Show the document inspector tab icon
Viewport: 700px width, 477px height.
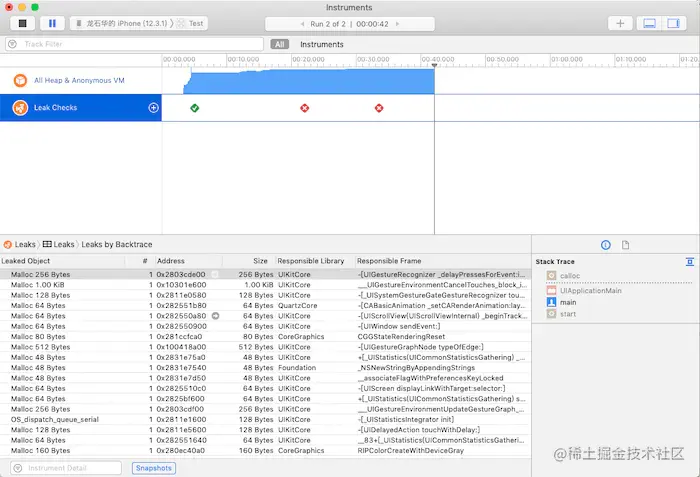[x=625, y=245]
